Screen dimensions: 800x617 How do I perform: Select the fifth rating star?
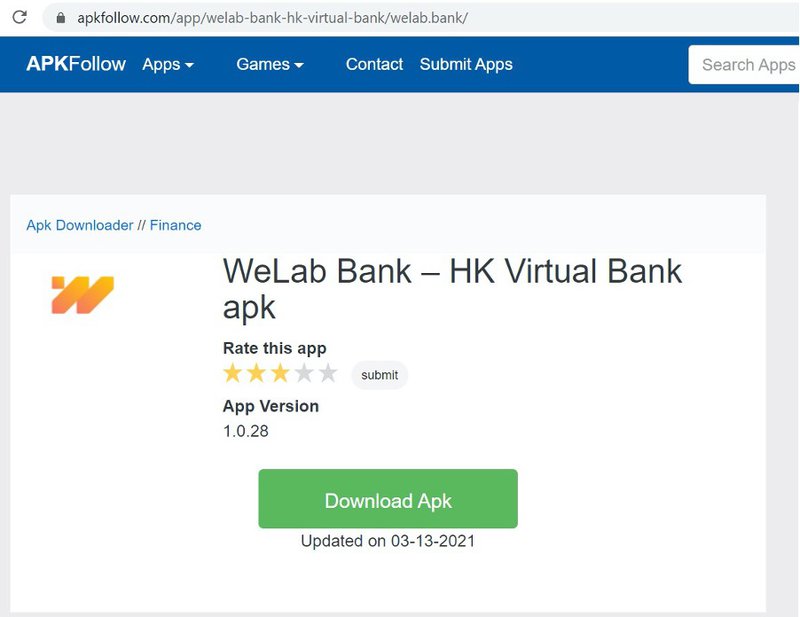click(328, 373)
